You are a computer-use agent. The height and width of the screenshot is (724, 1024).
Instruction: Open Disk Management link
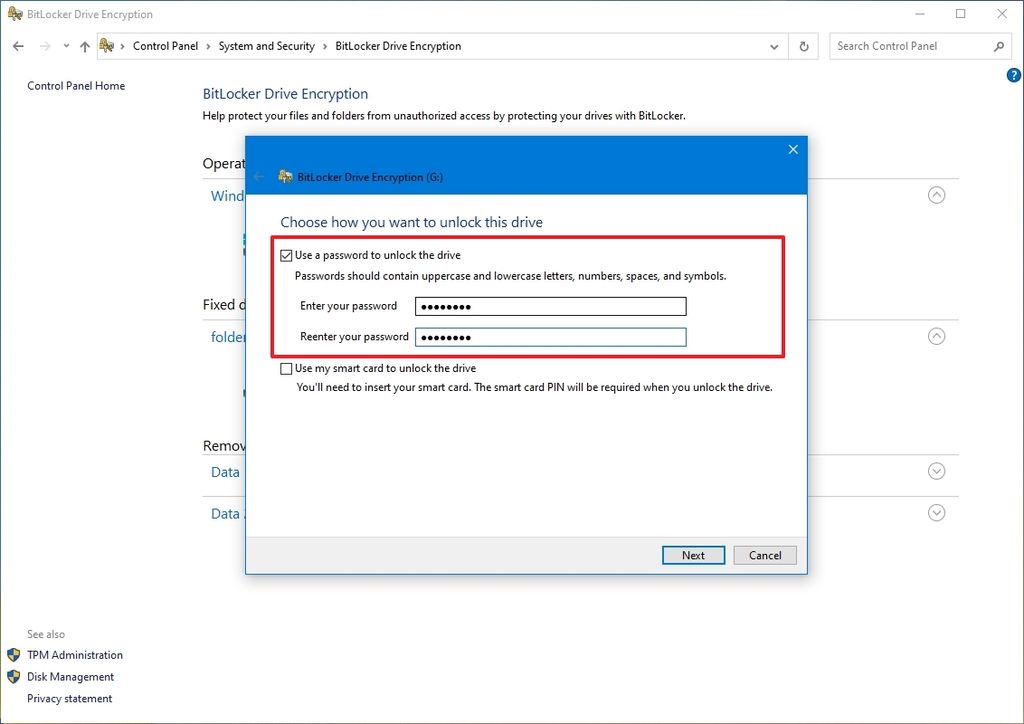coord(71,677)
